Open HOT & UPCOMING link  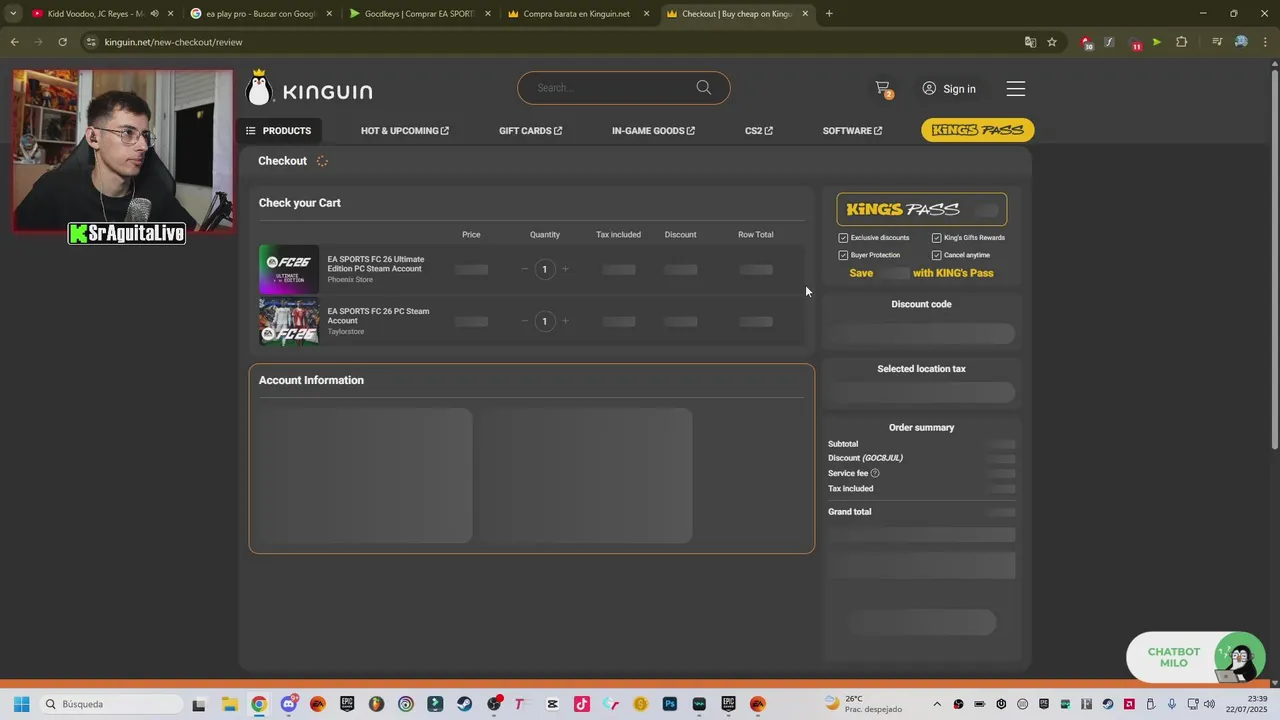point(405,131)
